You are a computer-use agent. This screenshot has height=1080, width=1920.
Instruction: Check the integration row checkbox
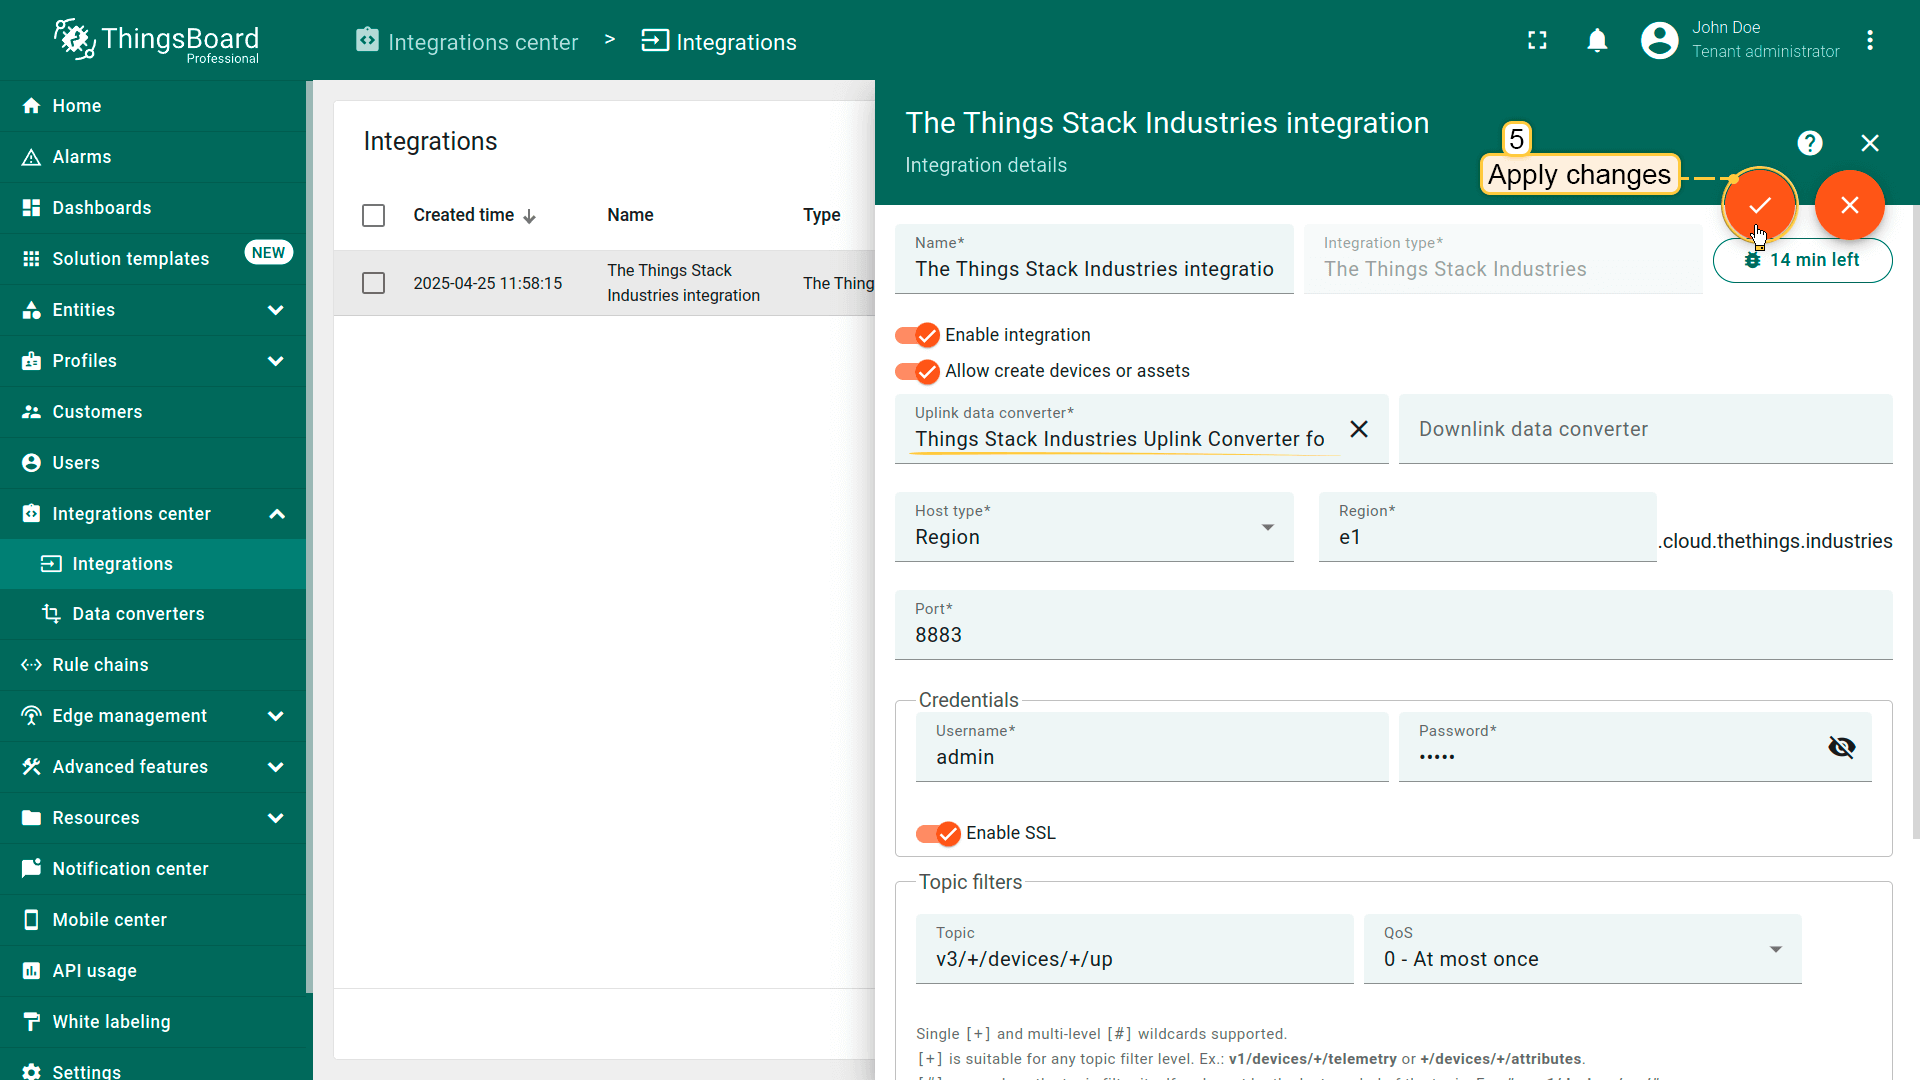coord(373,283)
